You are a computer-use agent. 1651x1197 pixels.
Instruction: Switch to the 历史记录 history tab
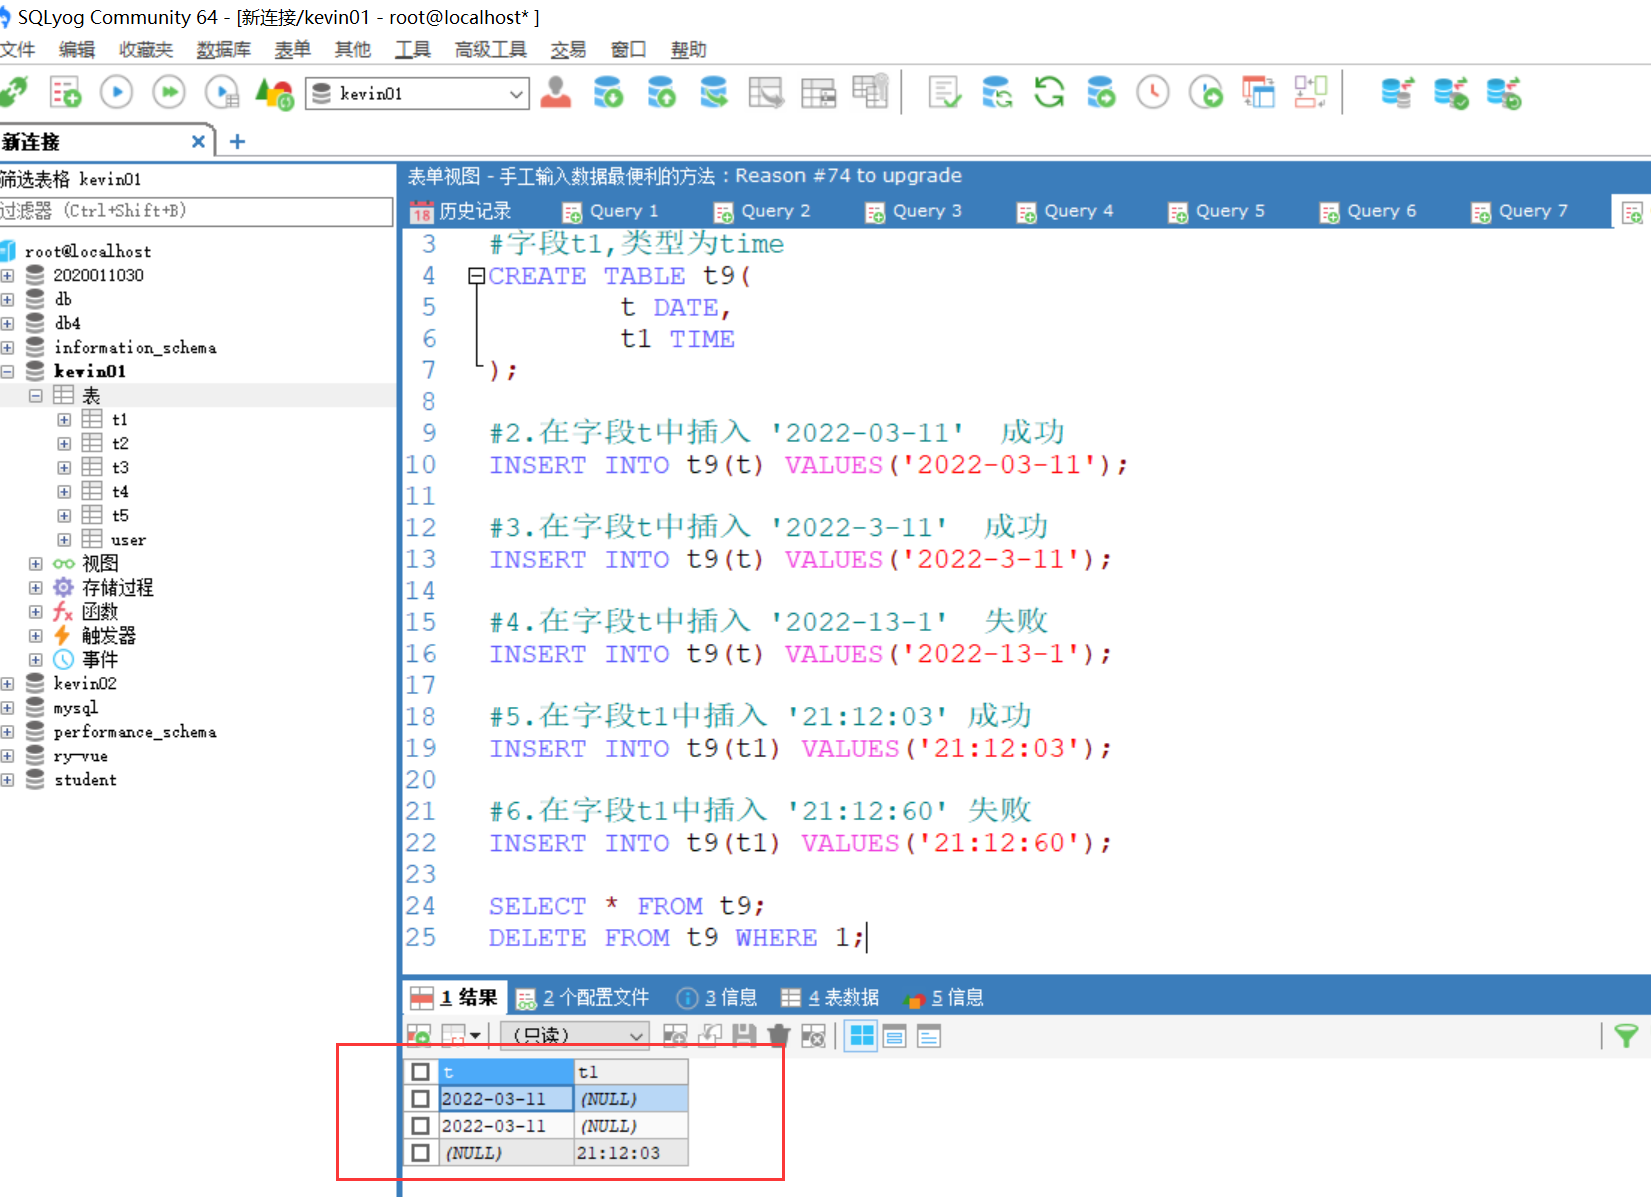461,211
